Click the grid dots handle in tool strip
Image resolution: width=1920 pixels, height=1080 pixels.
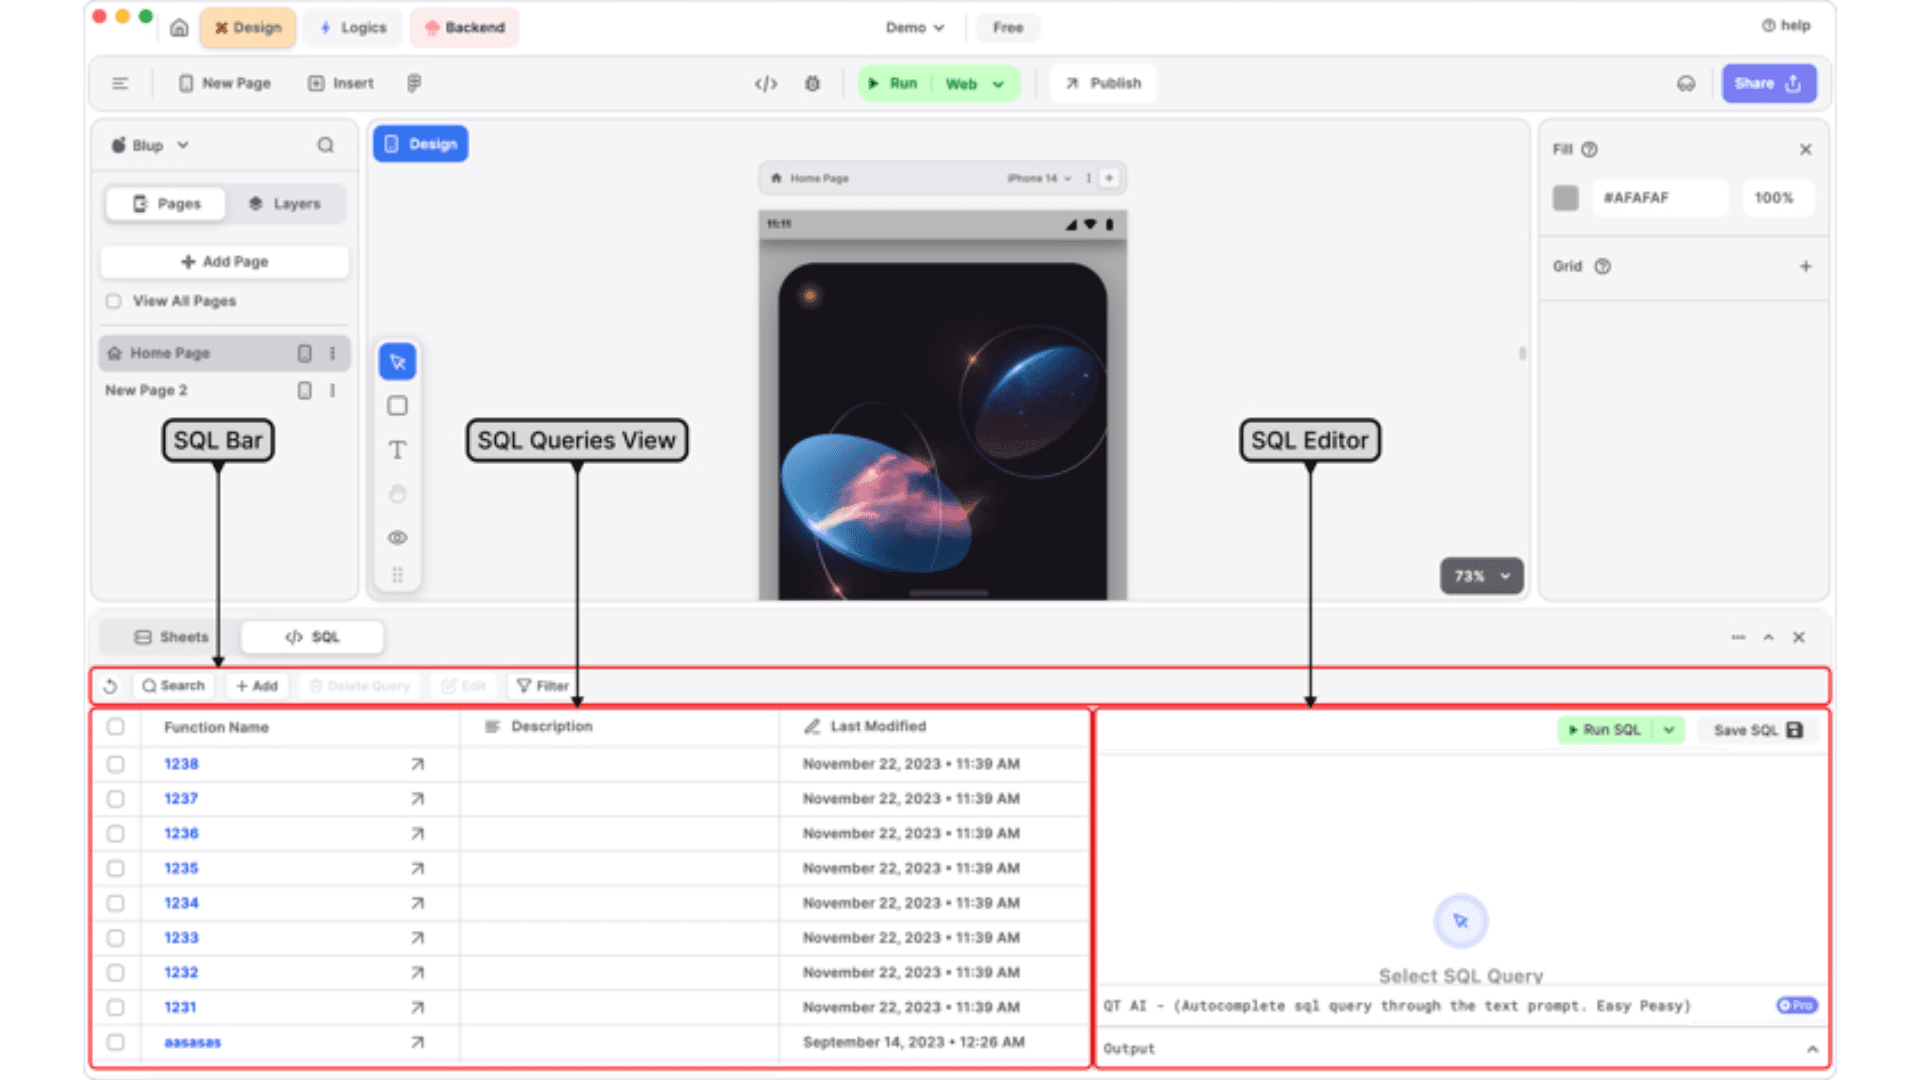(x=398, y=575)
